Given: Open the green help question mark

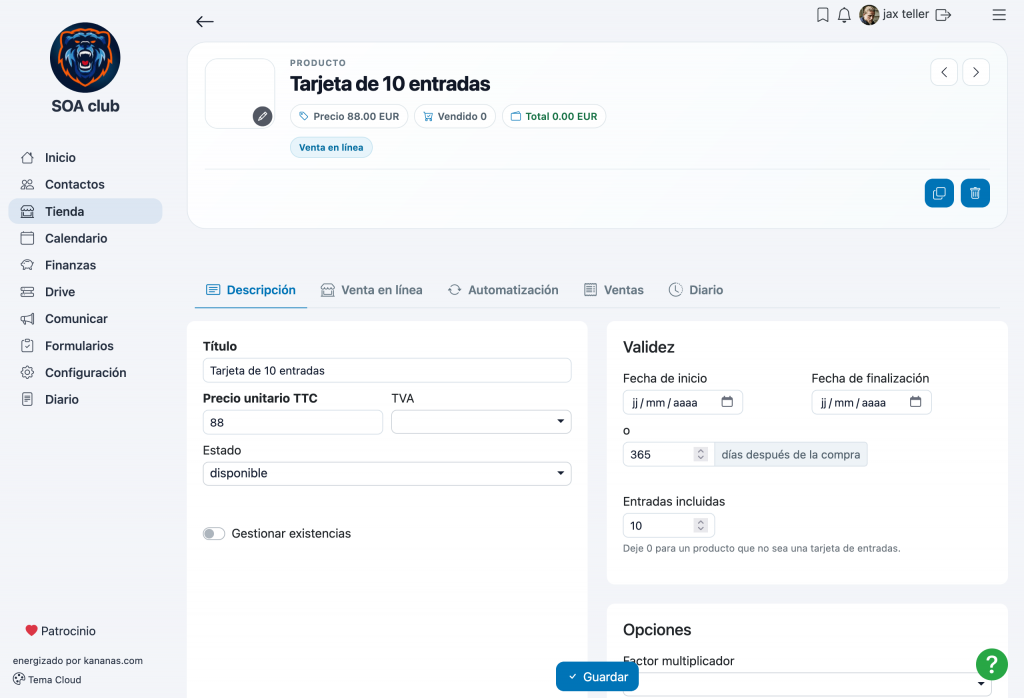Looking at the screenshot, I should (x=991, y=664).
